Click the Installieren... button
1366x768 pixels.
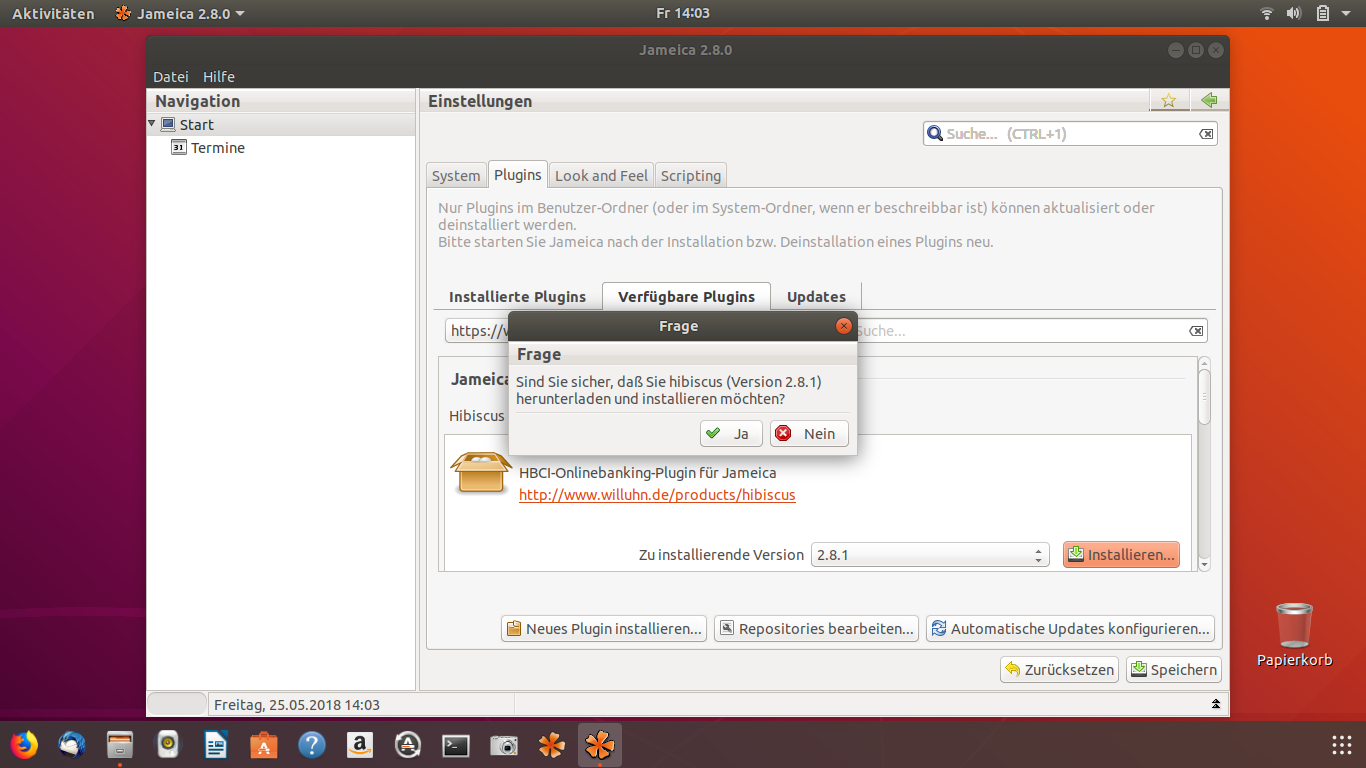pos(1121,554)
